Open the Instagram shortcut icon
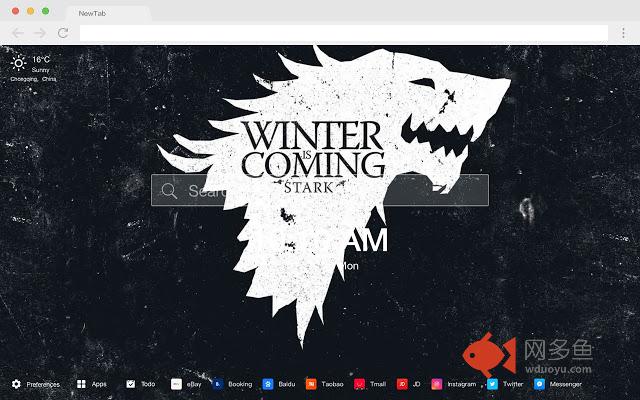 (x=437, y=384)
